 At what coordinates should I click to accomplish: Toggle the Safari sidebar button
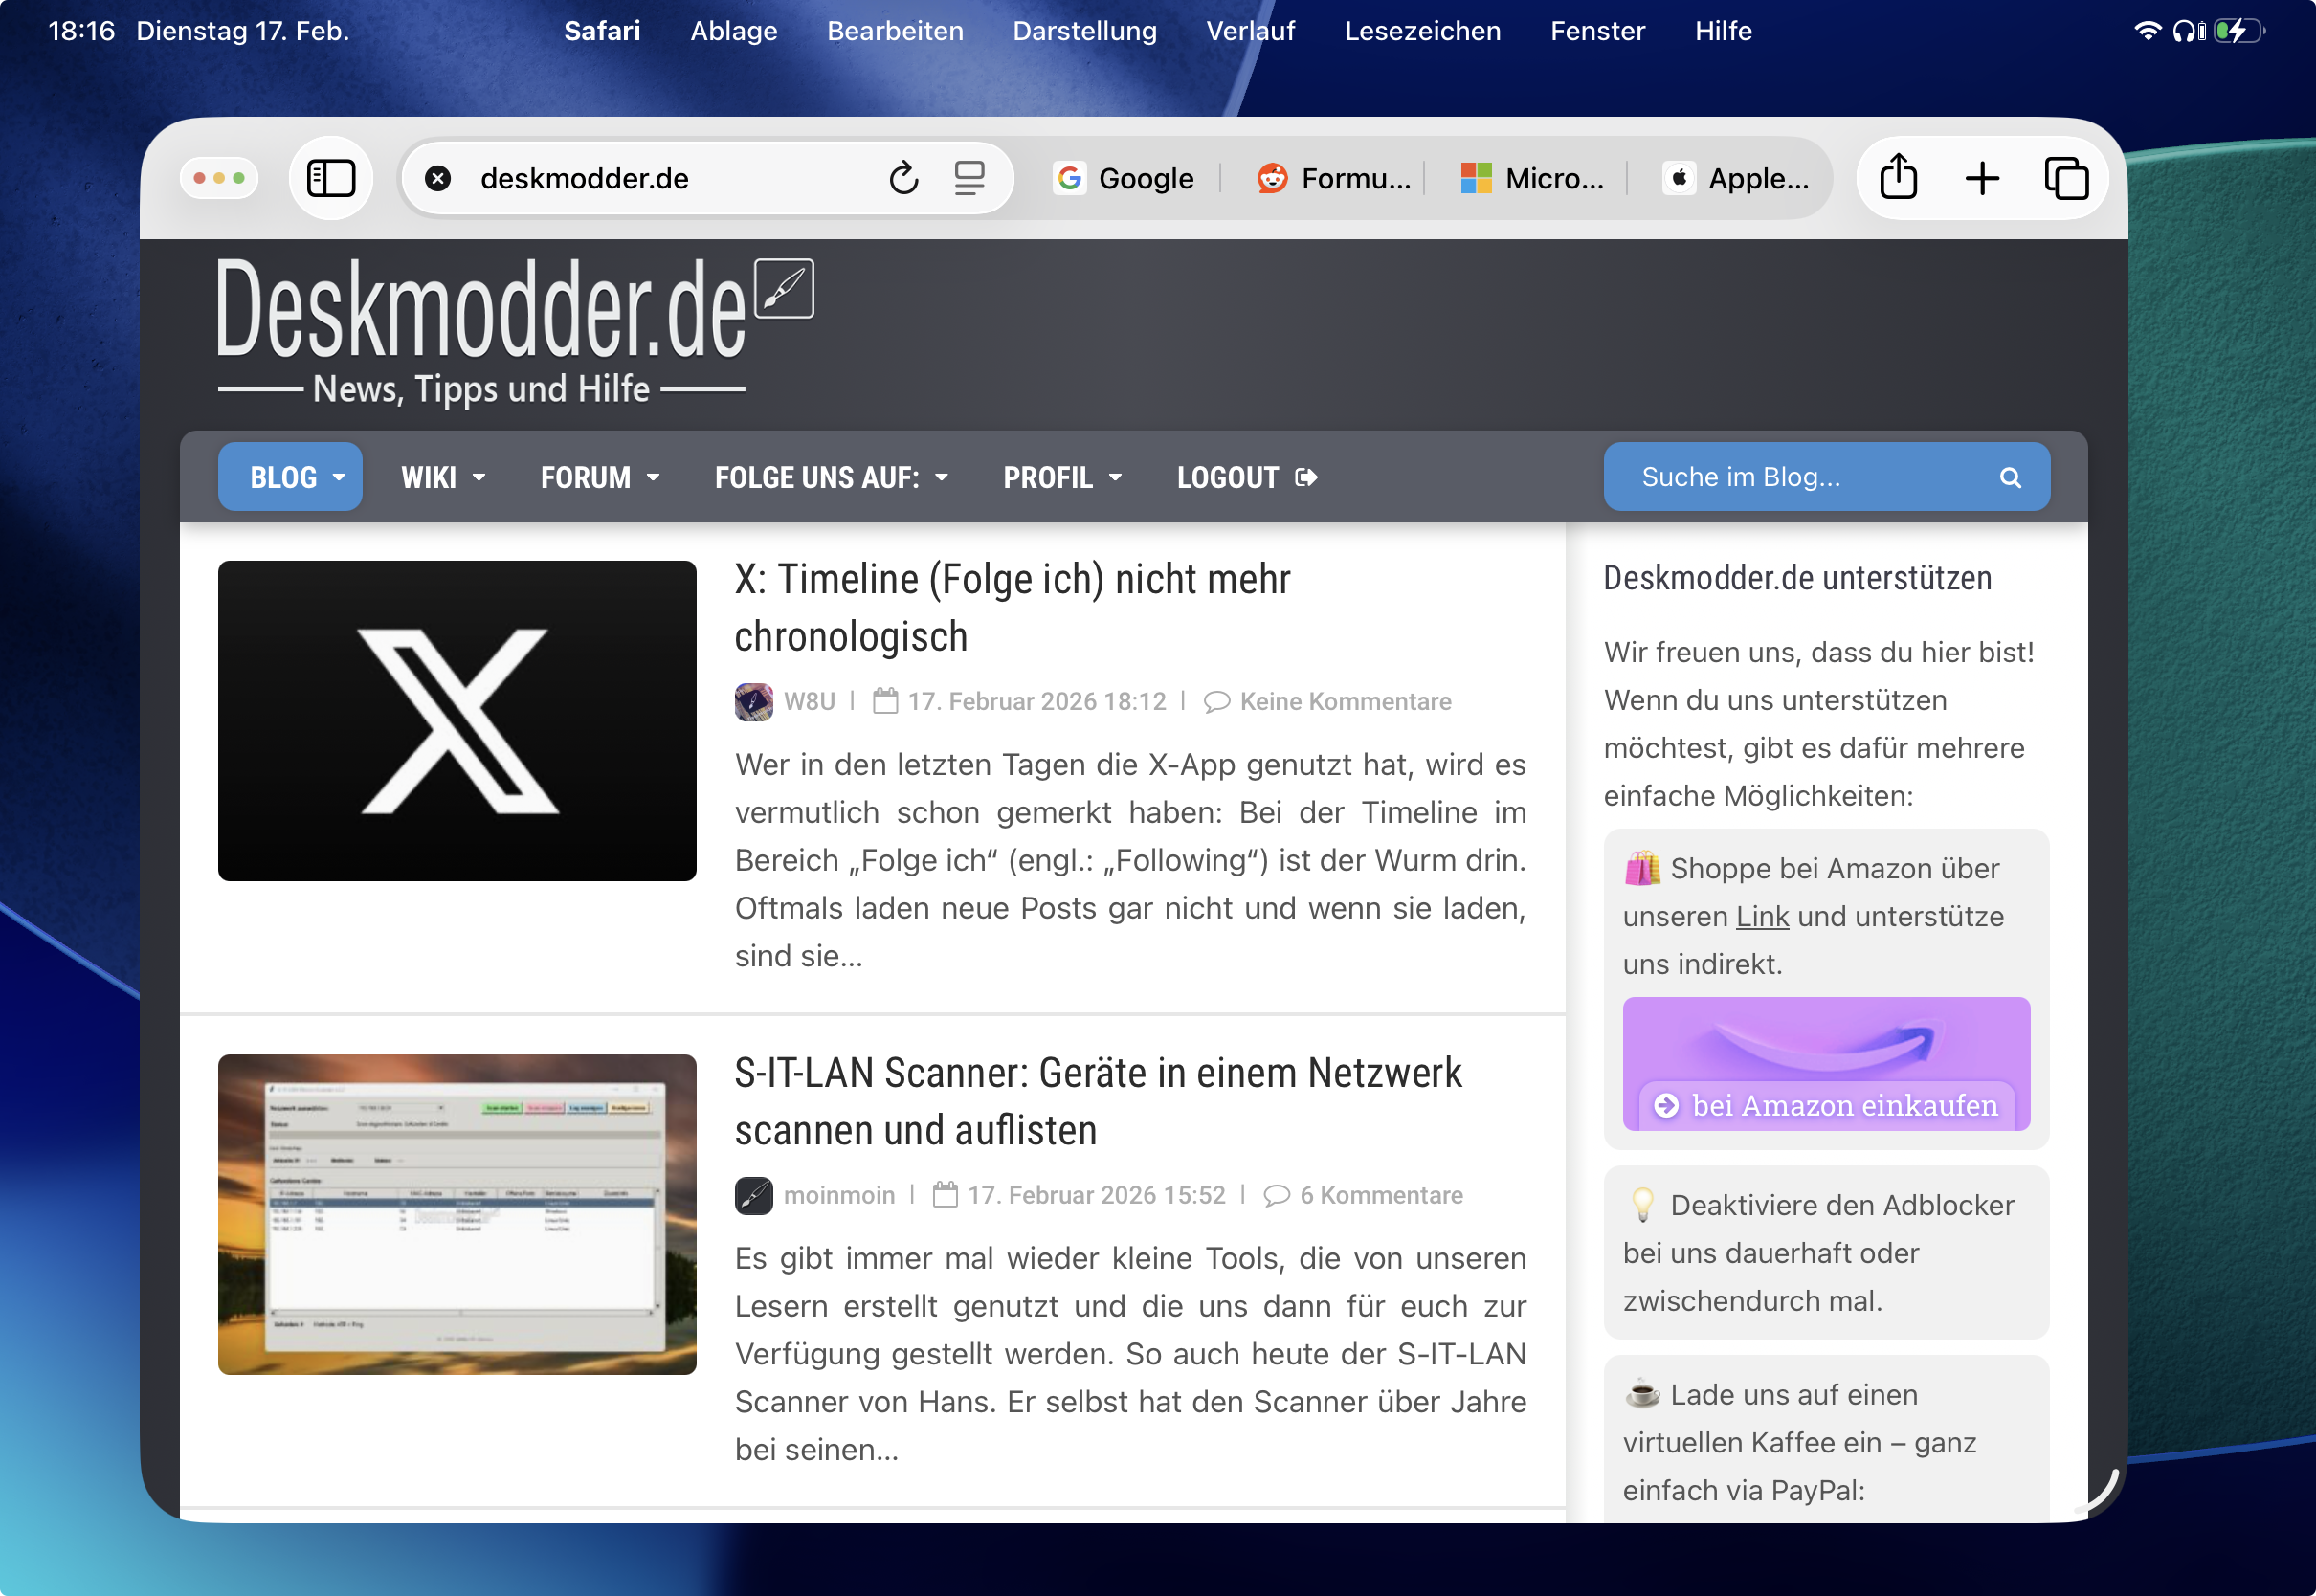330,179
